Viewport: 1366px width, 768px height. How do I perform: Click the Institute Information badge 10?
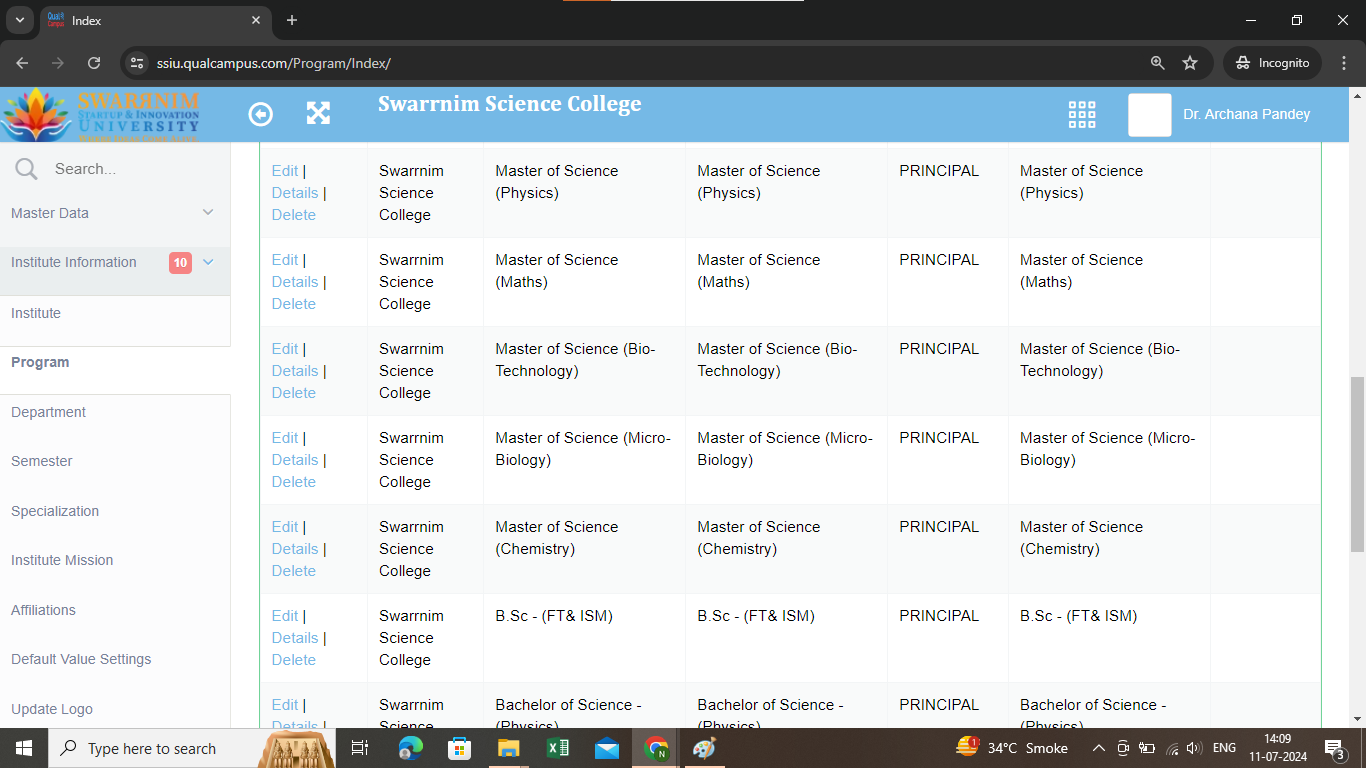point(180,263)
